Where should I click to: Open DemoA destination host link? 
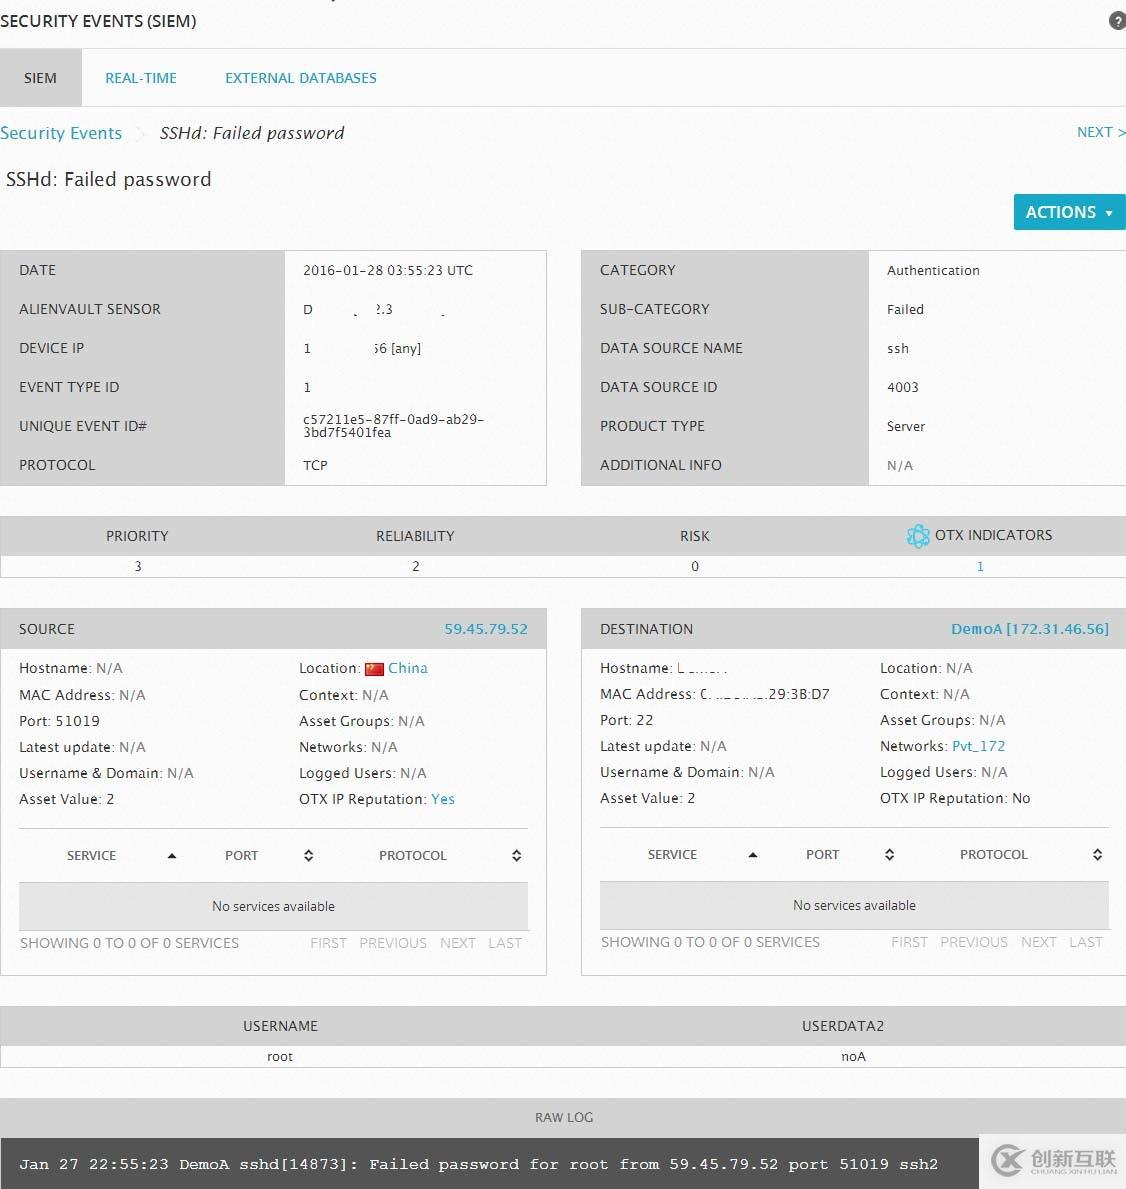click(1029, 629)
